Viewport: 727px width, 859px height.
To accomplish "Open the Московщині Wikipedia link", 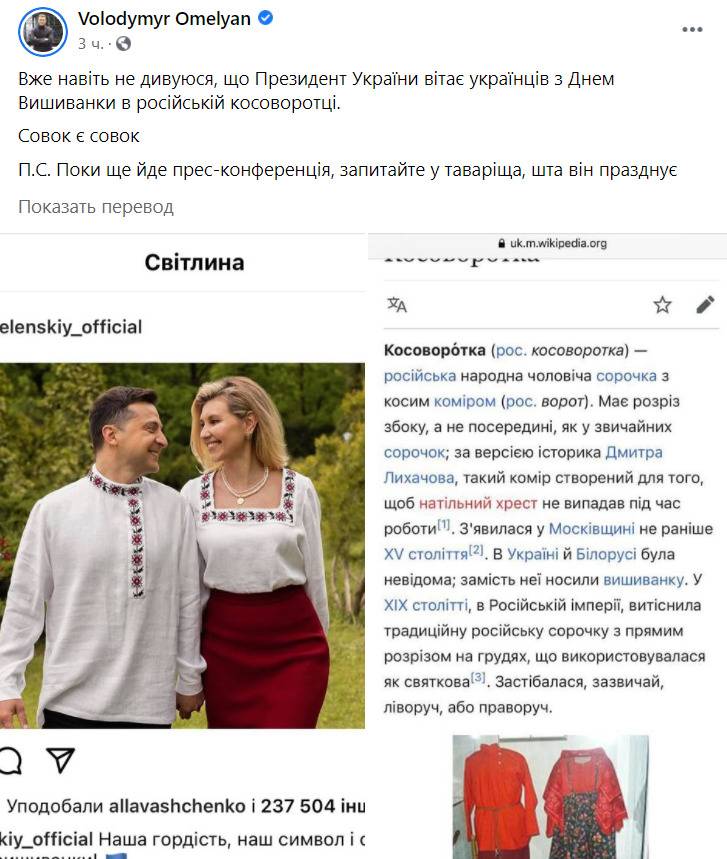I will pyautogui.click(x=592, y=529).
